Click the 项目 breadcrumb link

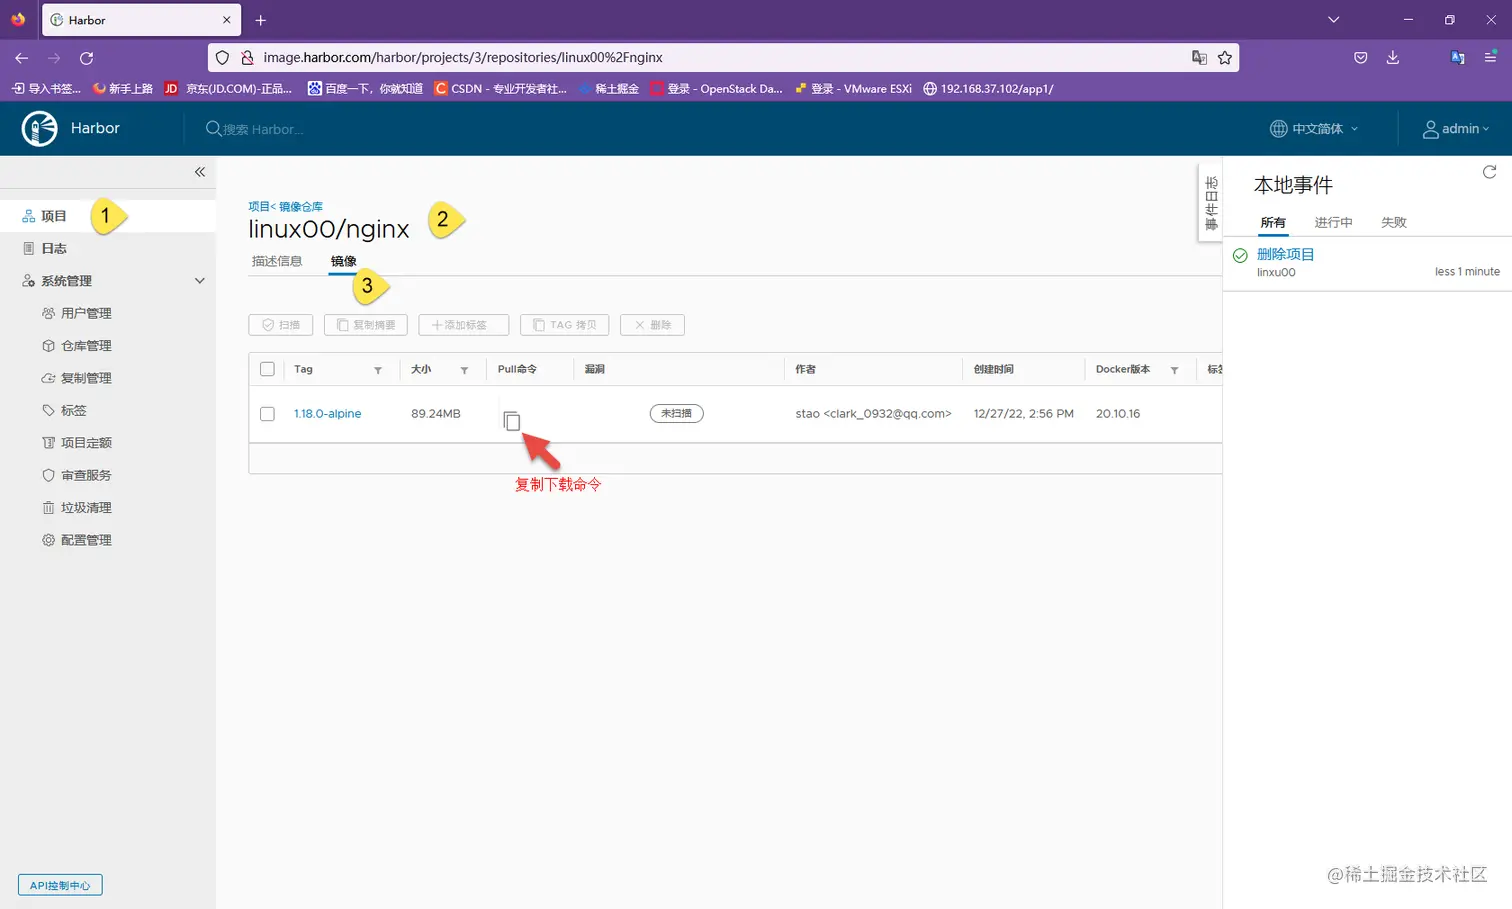coord(258,207)
